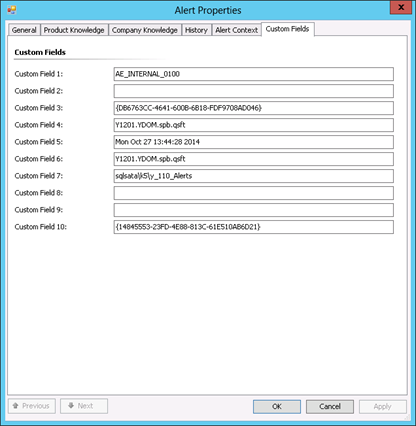The width and height of the screenshot is (416, 426).
Task: Click the 'Custom Field 7:' label
Action: [x=39, y=176]
